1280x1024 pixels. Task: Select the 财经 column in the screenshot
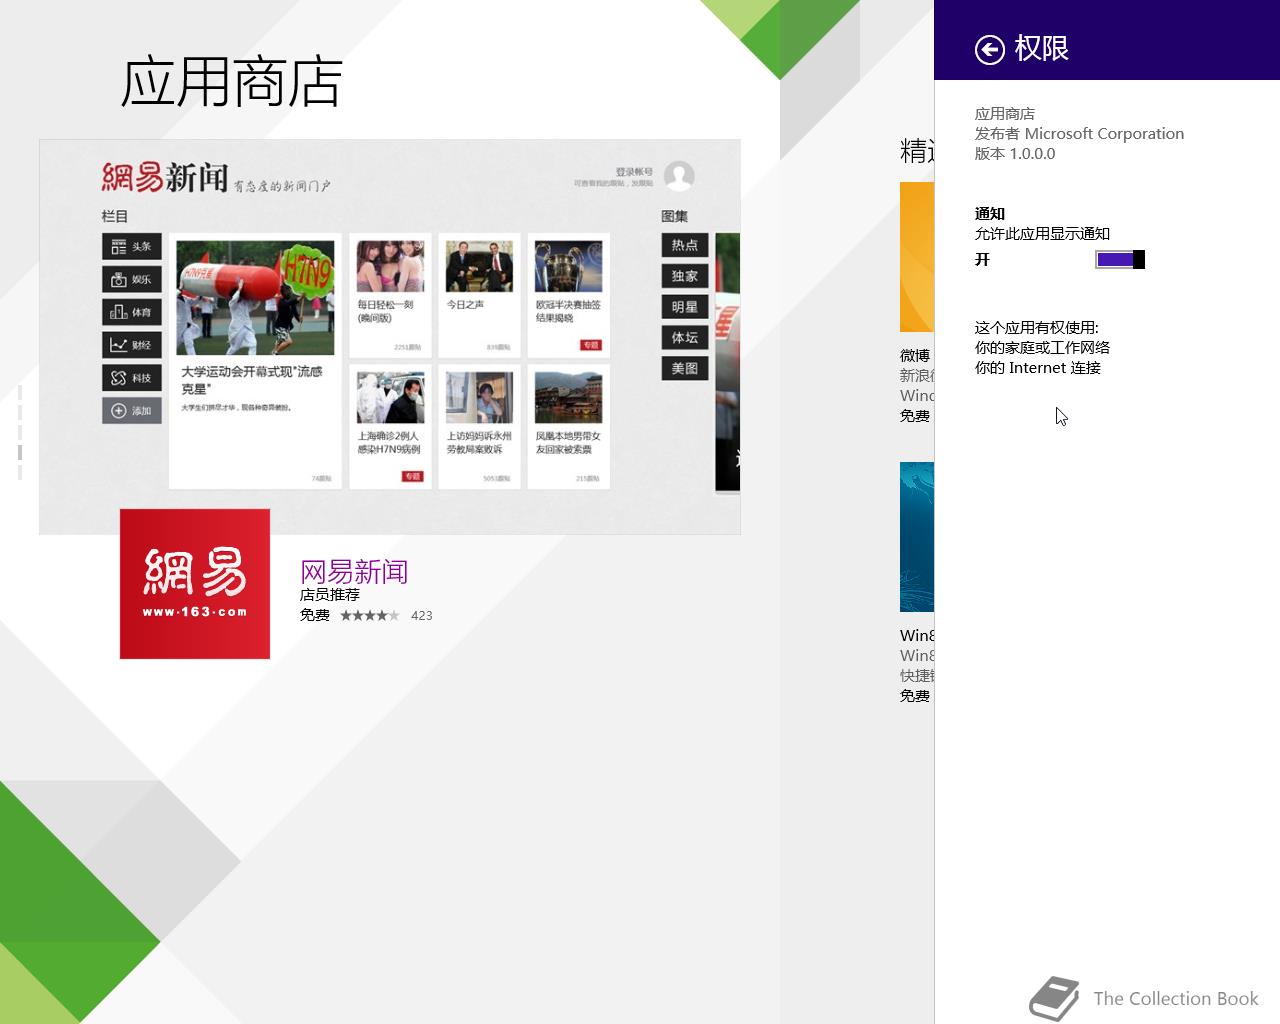(132, 345)
